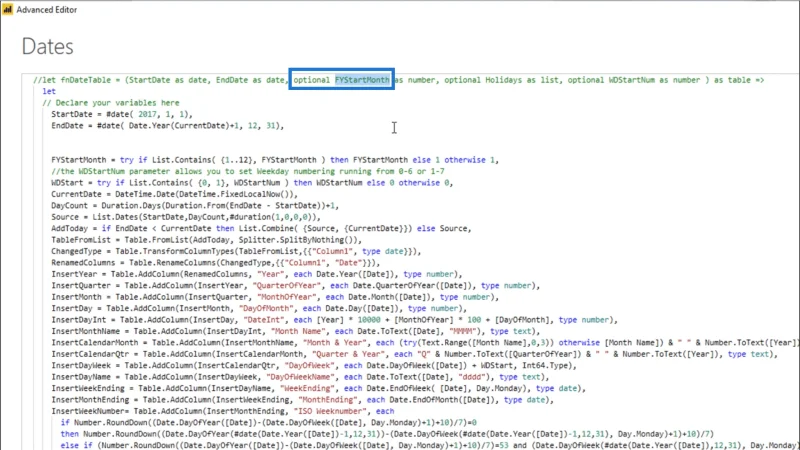Viewport: 800px width, 450px height.
Task: Click the RenamedColumns = Table.RenameColumns line
Action: tap(215, 263)
